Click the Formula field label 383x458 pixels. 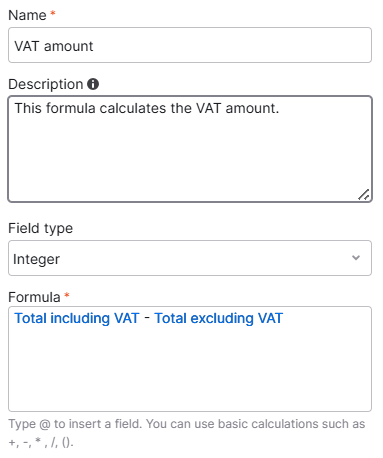34,297
